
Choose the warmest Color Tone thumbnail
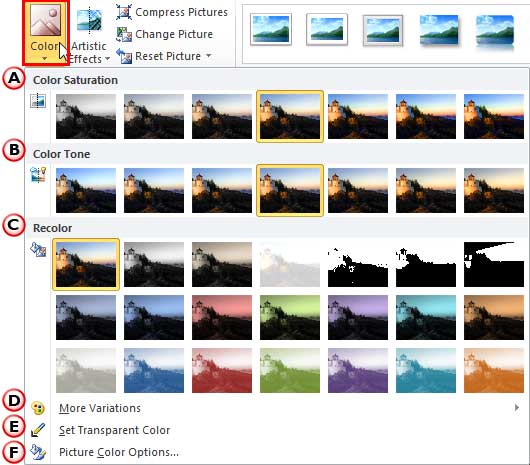[494, 190]
